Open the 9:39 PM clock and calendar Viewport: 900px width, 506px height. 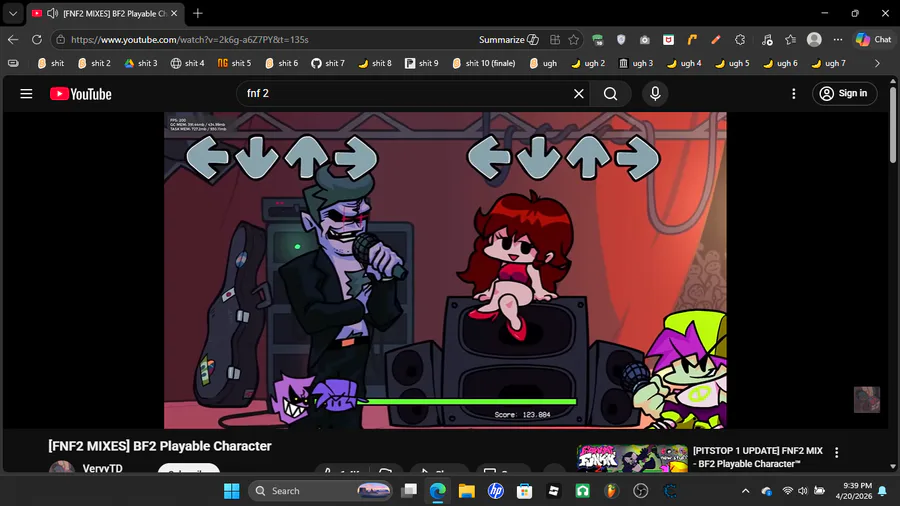coord(854,491)
